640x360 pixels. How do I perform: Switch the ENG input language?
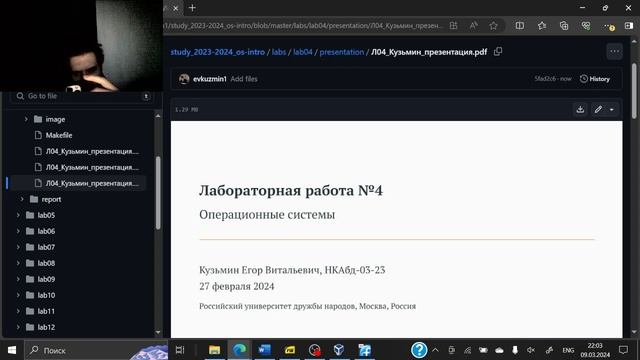[568, 350]
